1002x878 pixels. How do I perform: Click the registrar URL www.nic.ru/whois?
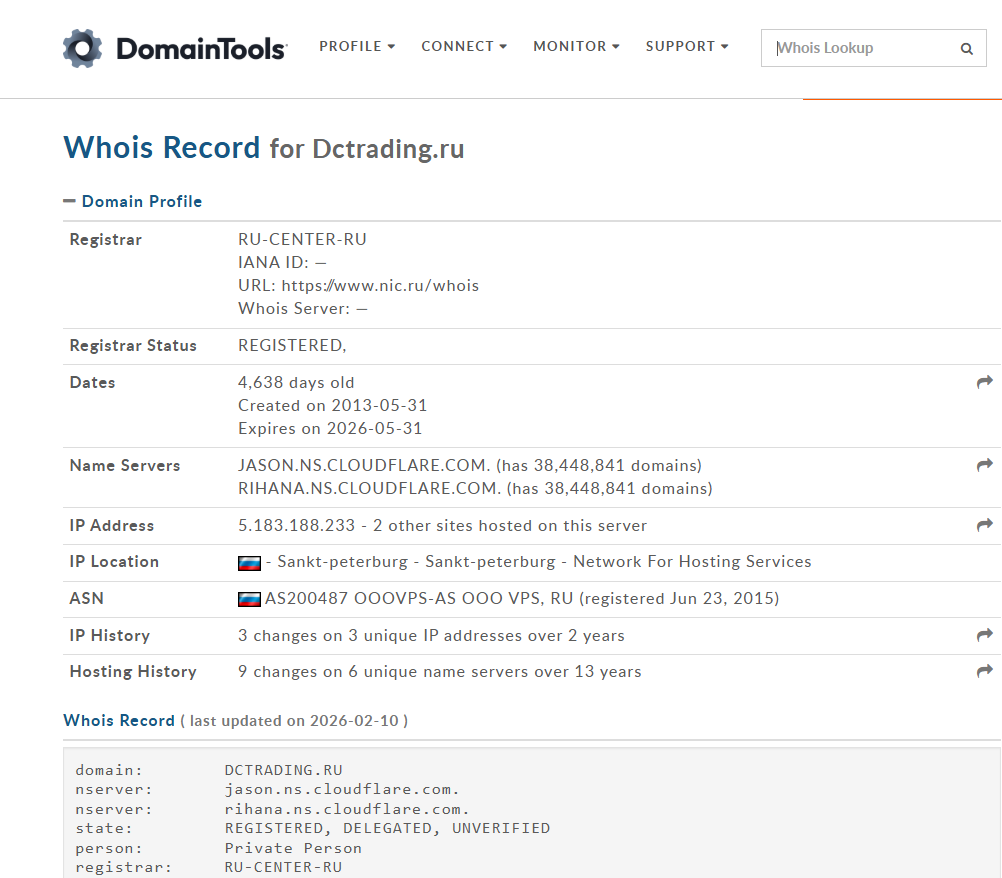point(380,285)
